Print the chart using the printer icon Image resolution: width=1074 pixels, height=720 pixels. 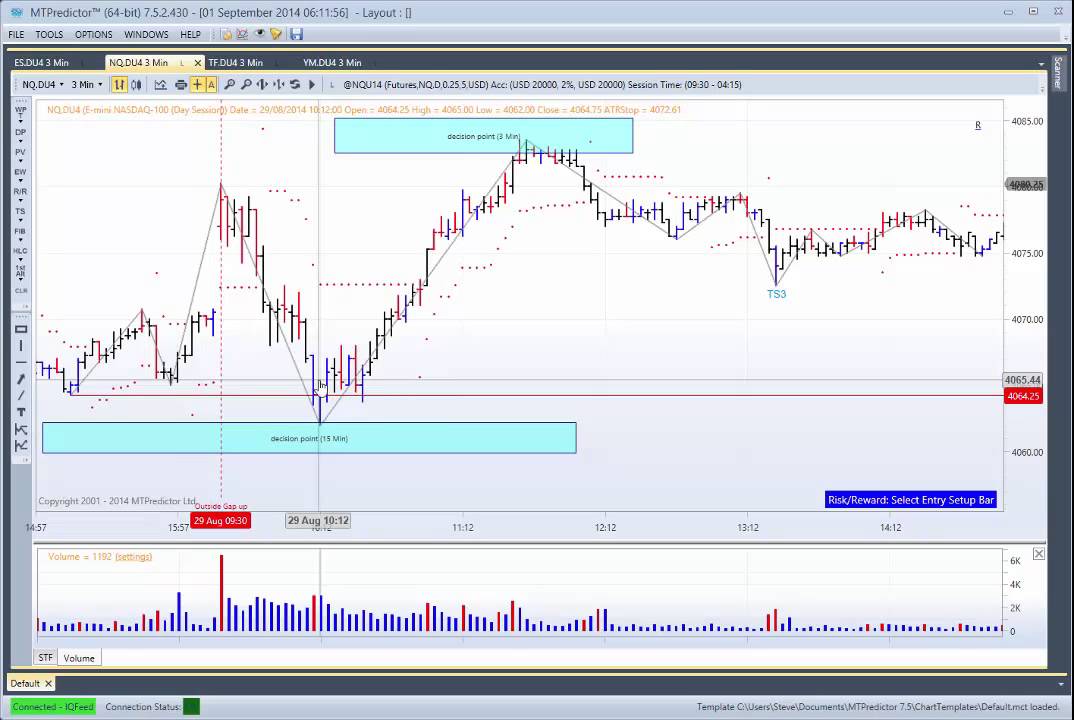(181, 84)
